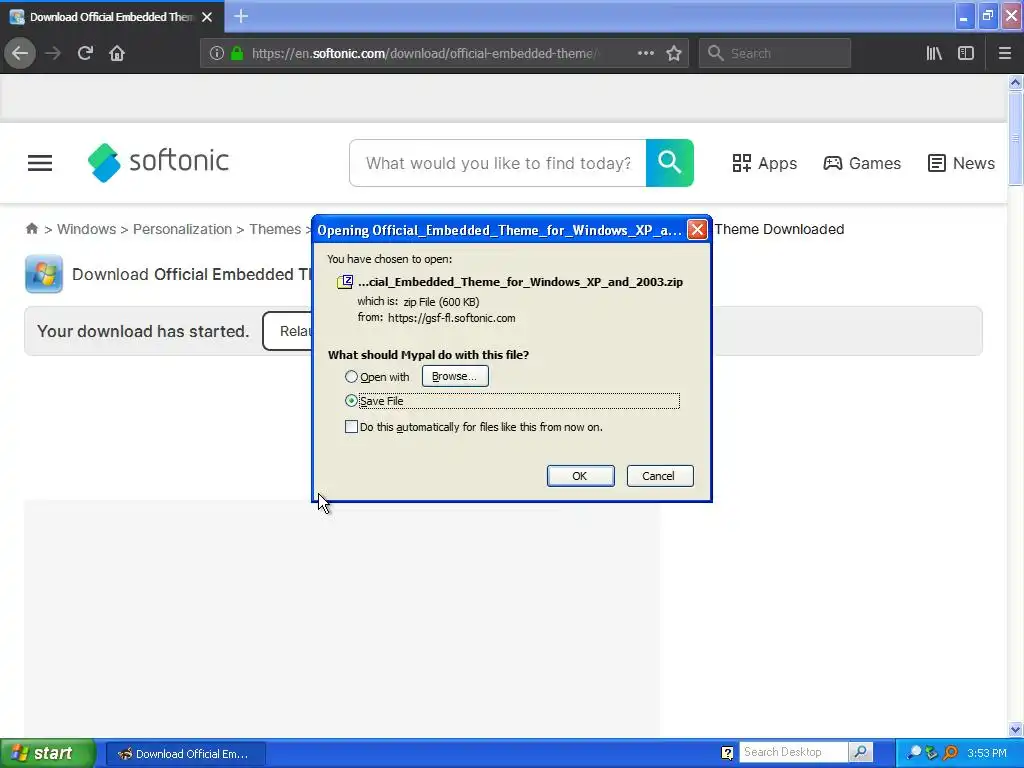This screenshot has height=768, width=1024.
Task: Go back using the browser back arrow
Action: pyautogui.click(x=20, y=53)
